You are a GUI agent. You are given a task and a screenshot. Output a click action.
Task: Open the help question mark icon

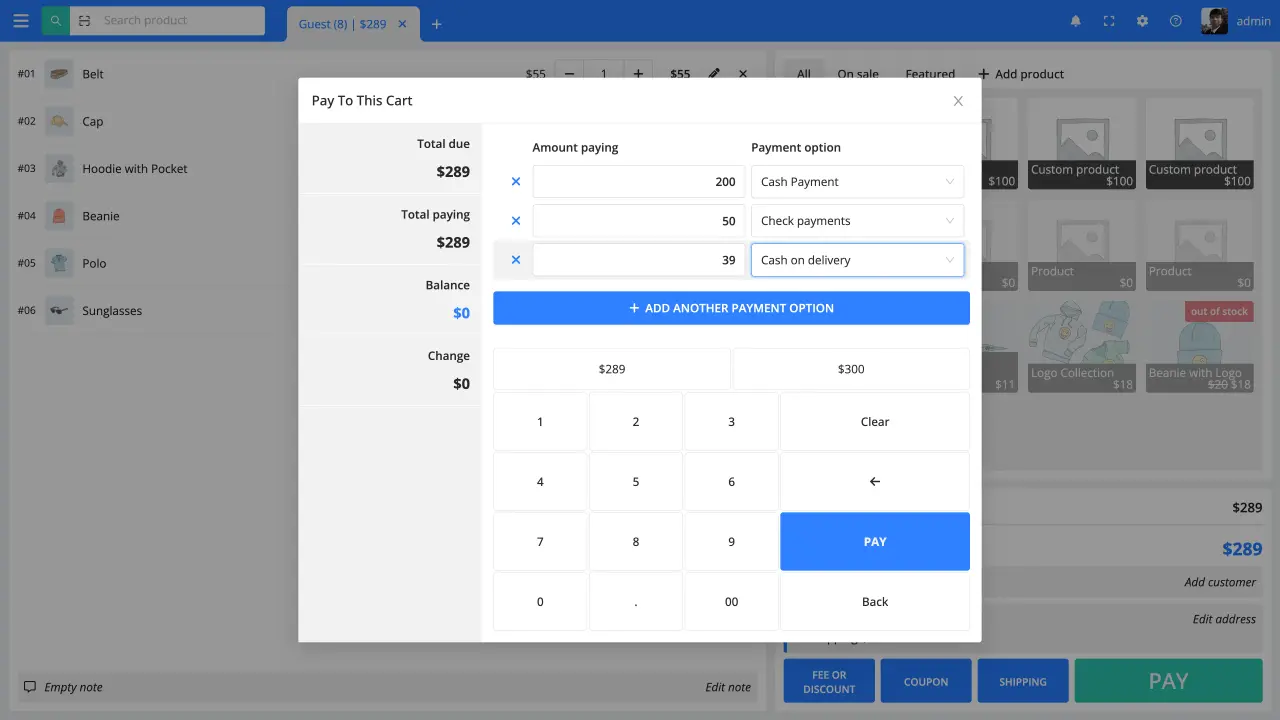click(1176, 21)
